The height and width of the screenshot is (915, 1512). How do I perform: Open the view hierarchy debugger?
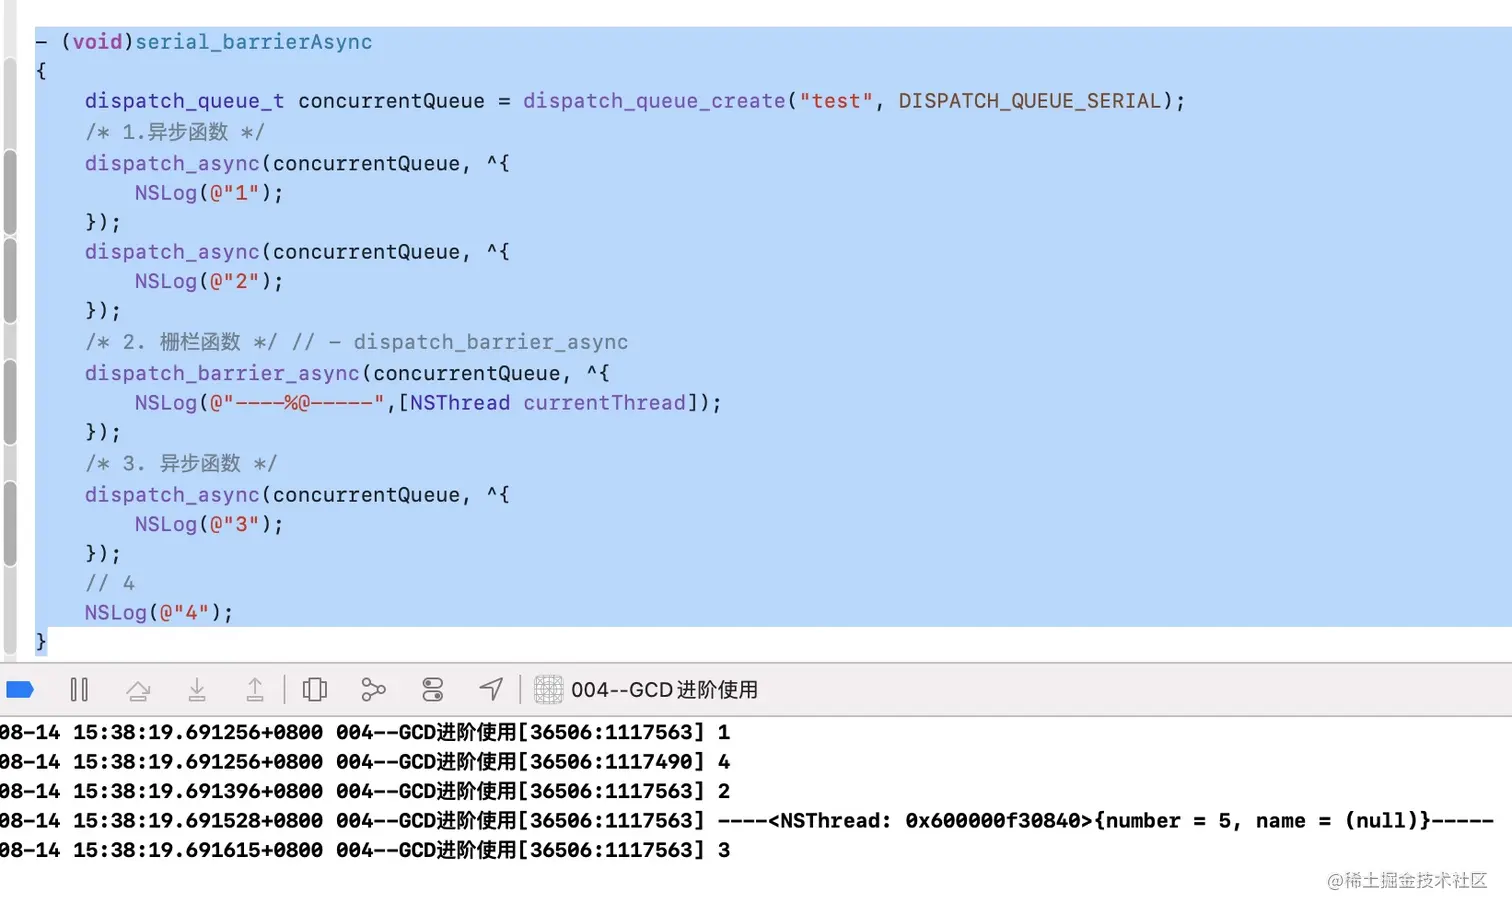pyautogui.click(x=315, y=689)
